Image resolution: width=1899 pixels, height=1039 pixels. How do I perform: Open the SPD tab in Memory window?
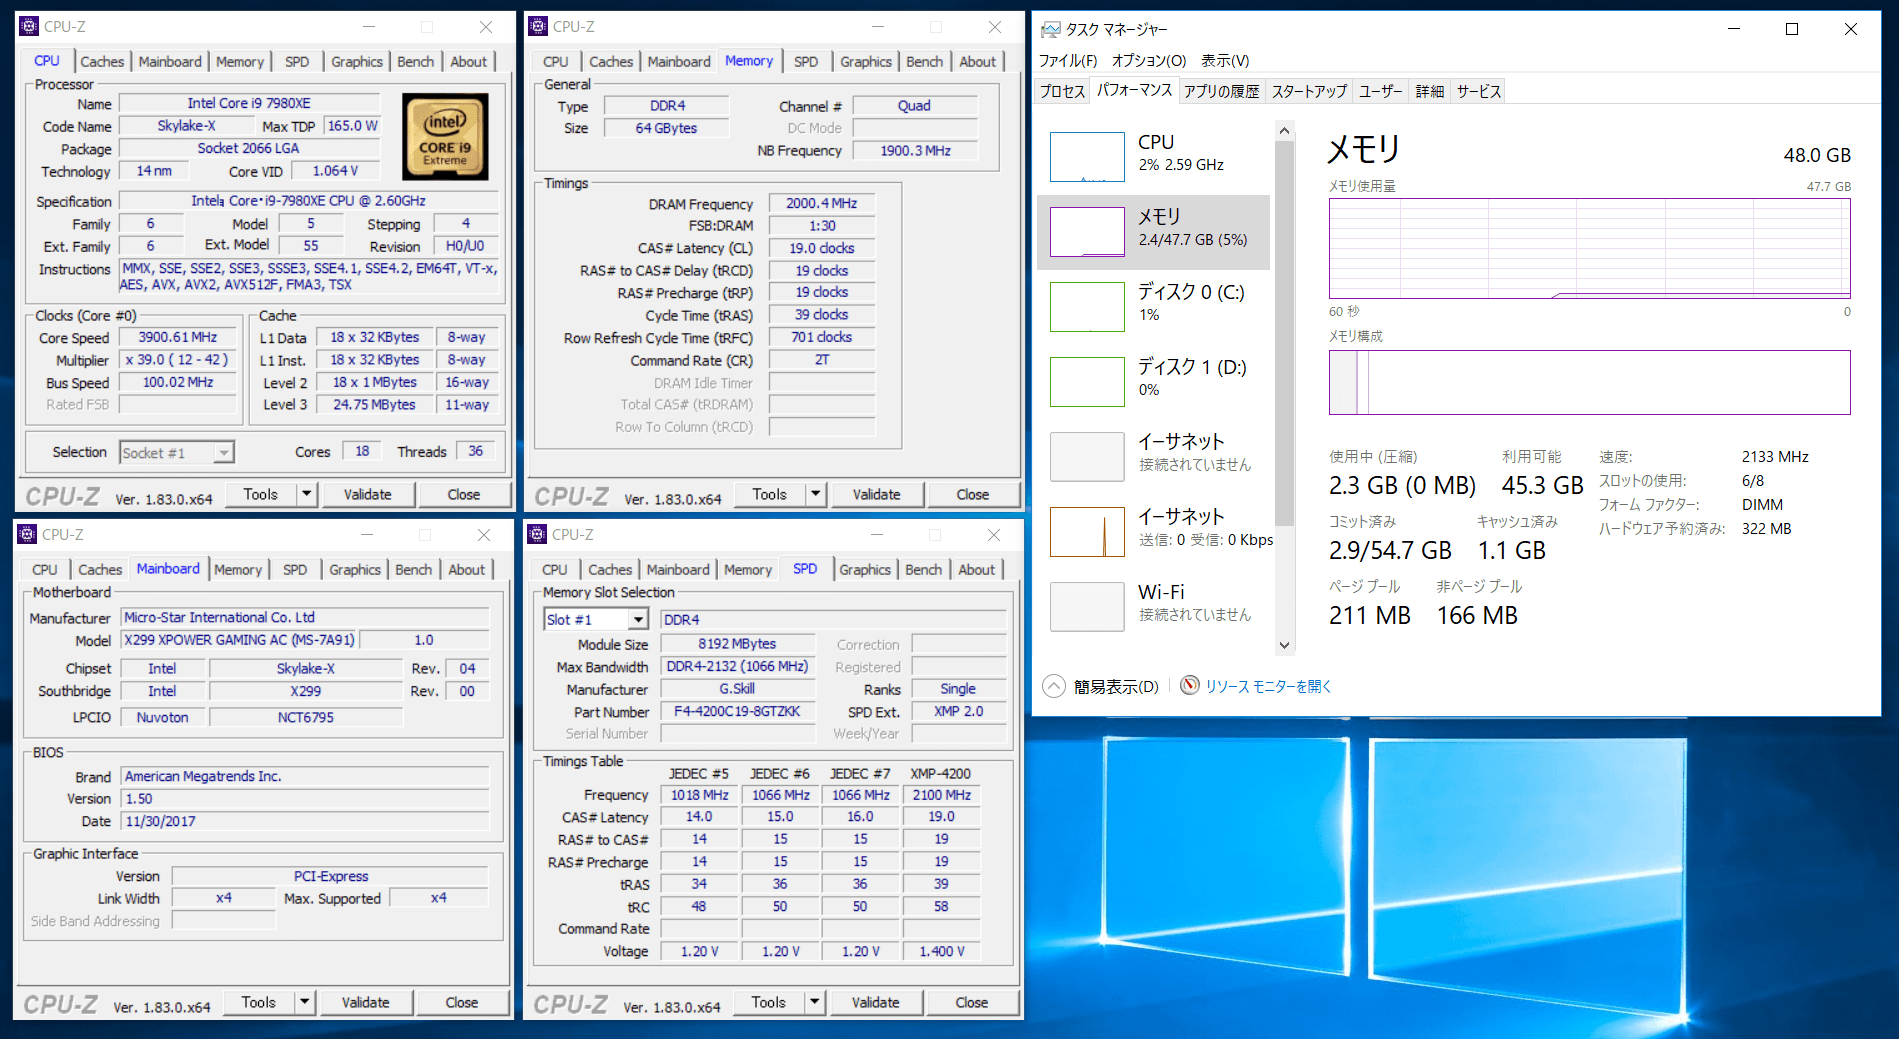pyautogui.click(x=806, y=62)
